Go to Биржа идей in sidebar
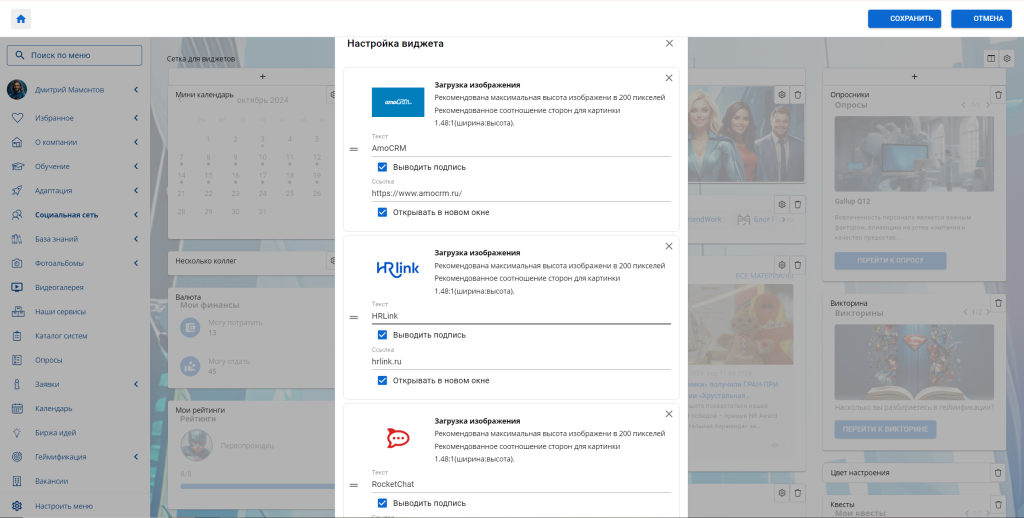The width and height of the screenshot is (1024, 518). coord(55,432)
